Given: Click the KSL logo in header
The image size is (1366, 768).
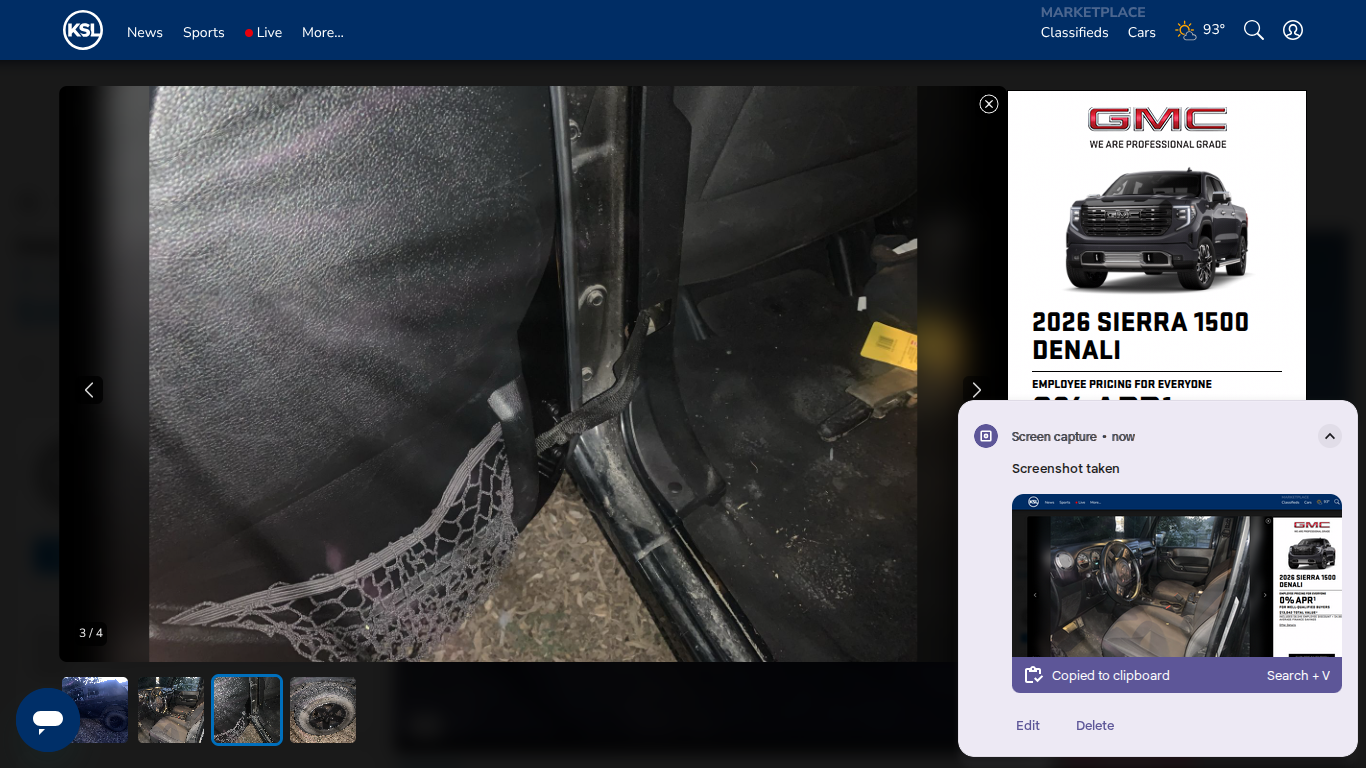Looking at the screenshot, I should (x=83, y=30).
